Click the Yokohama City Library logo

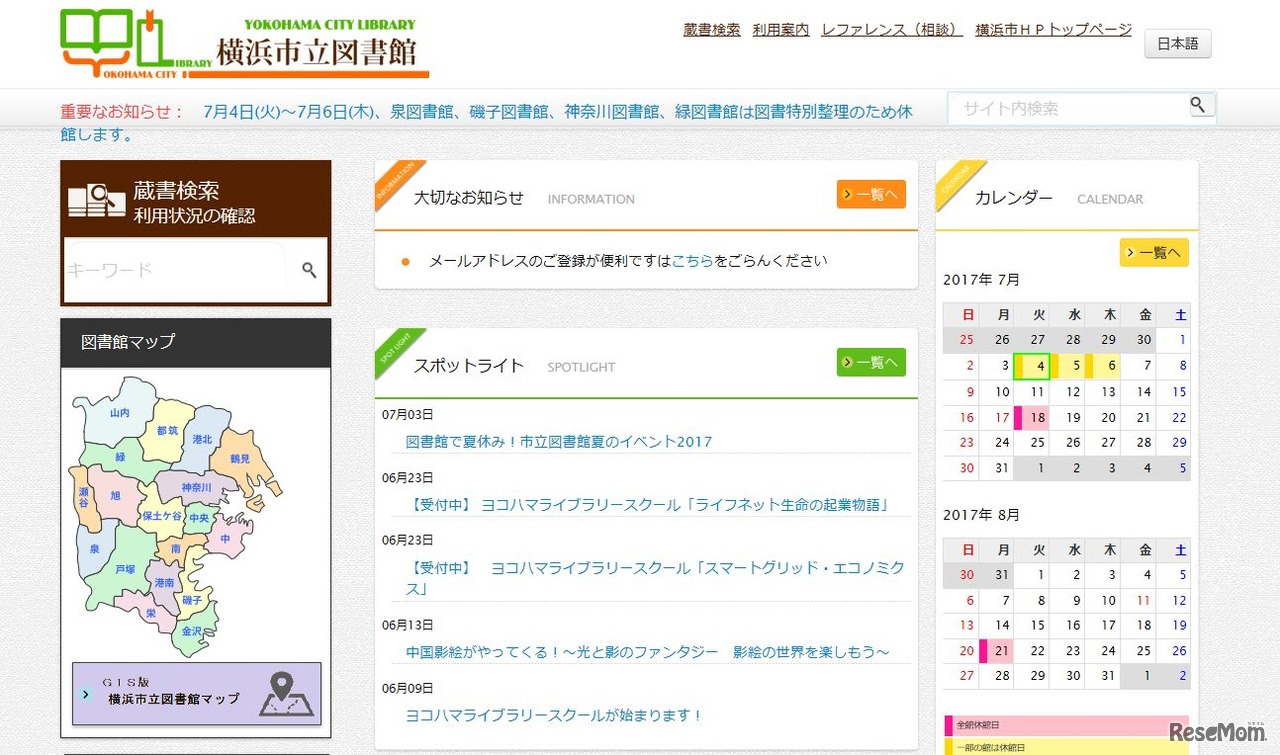[x=244, y=44]
